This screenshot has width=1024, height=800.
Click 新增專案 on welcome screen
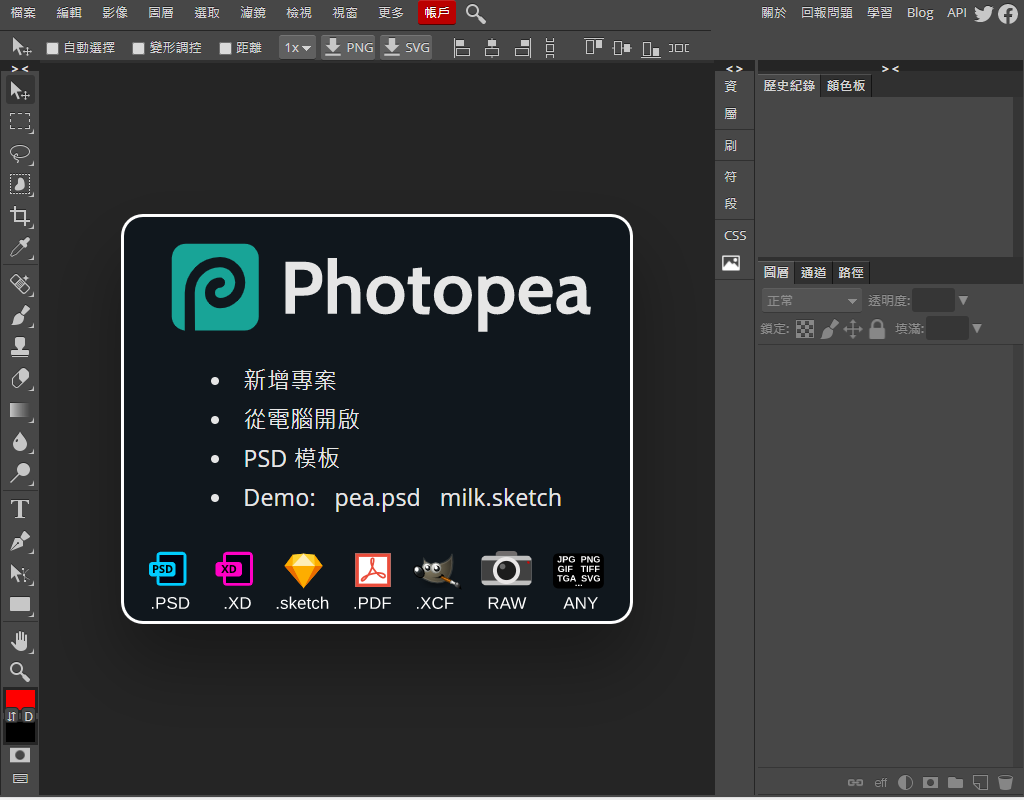pyautogui.click(x=290, y=380)
